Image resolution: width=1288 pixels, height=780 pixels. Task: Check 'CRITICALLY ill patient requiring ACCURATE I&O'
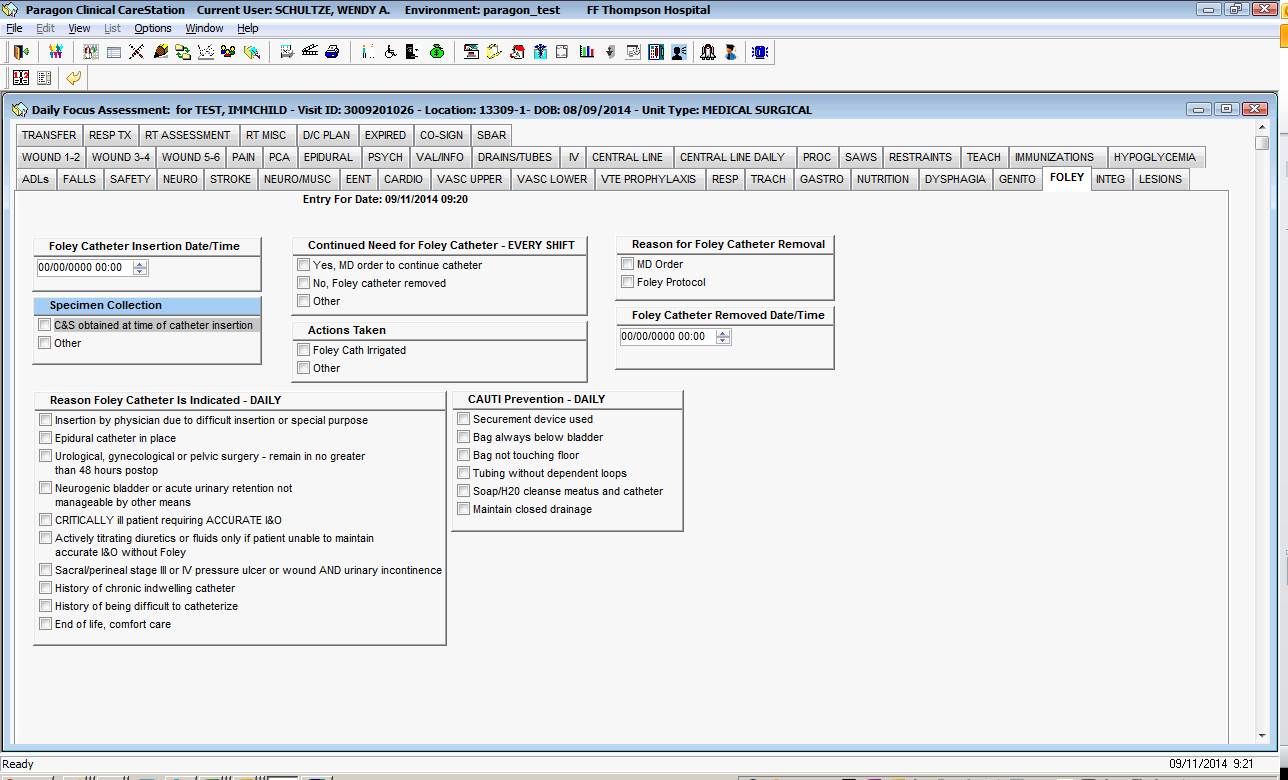(46, 520)
